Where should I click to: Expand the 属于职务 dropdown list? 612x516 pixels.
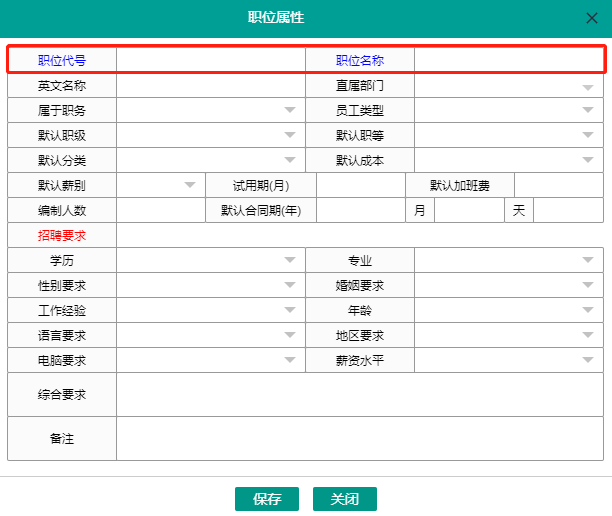289,111
